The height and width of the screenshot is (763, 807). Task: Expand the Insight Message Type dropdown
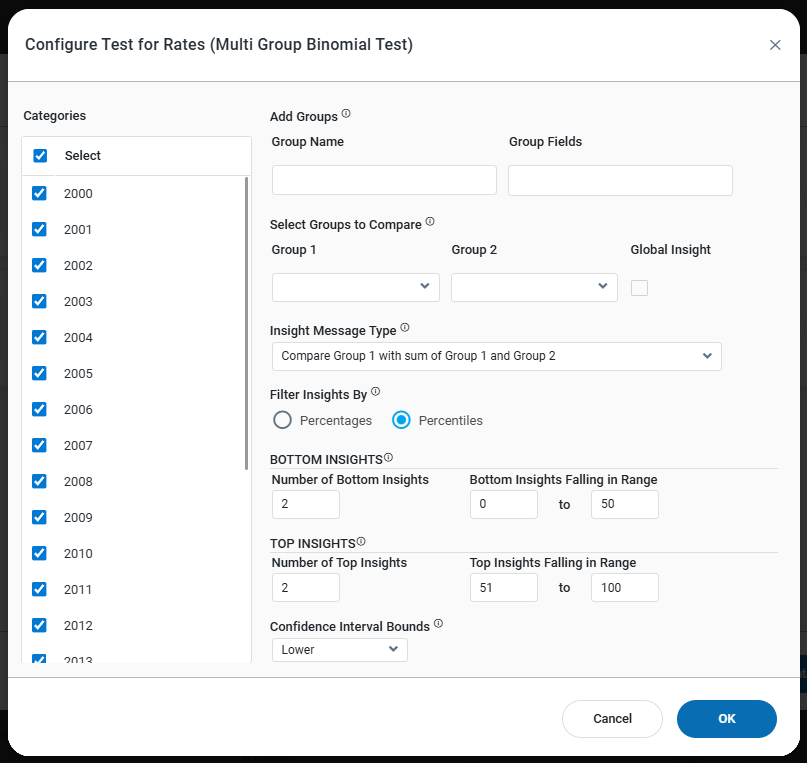coord(496,356)
